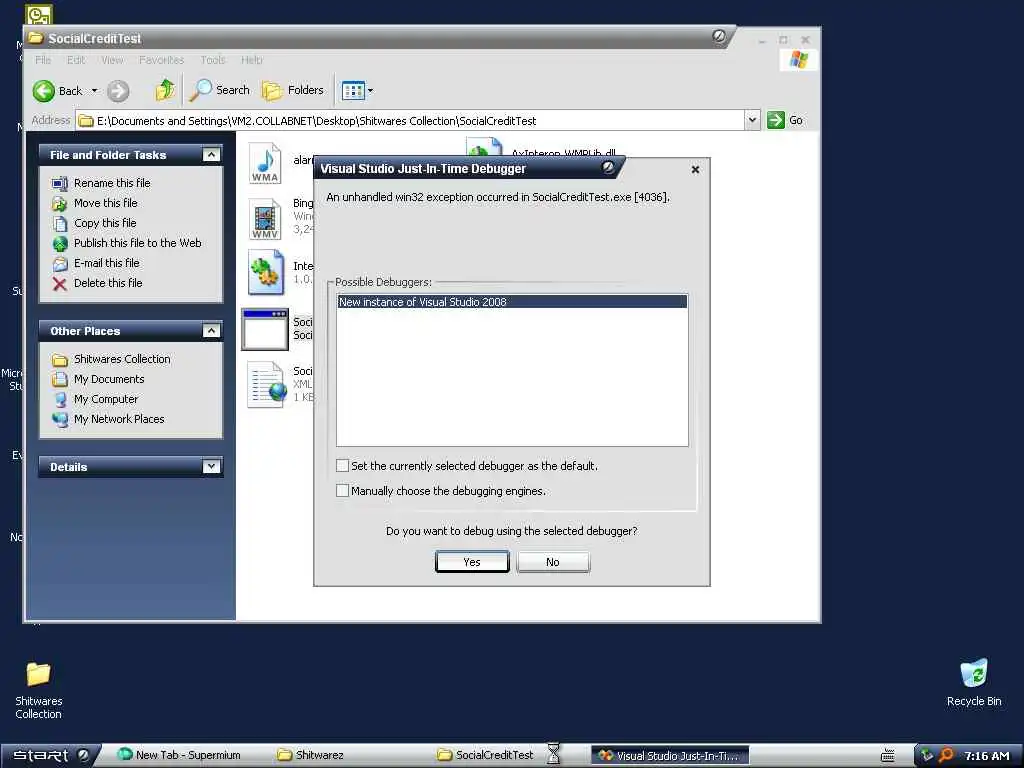Open the Back history dropdown arrow
Screen dimensions: 1024x768
point(94,91)
